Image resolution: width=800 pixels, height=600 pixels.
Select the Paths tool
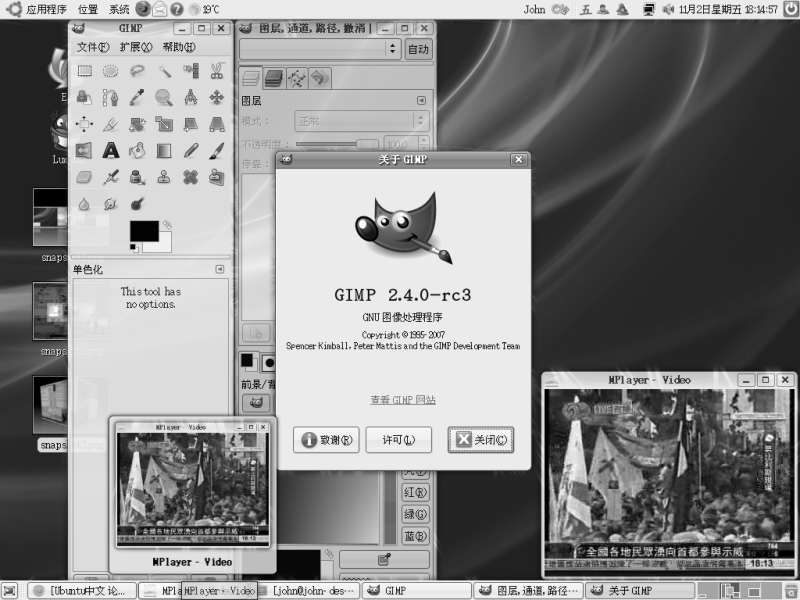point(111,97)
